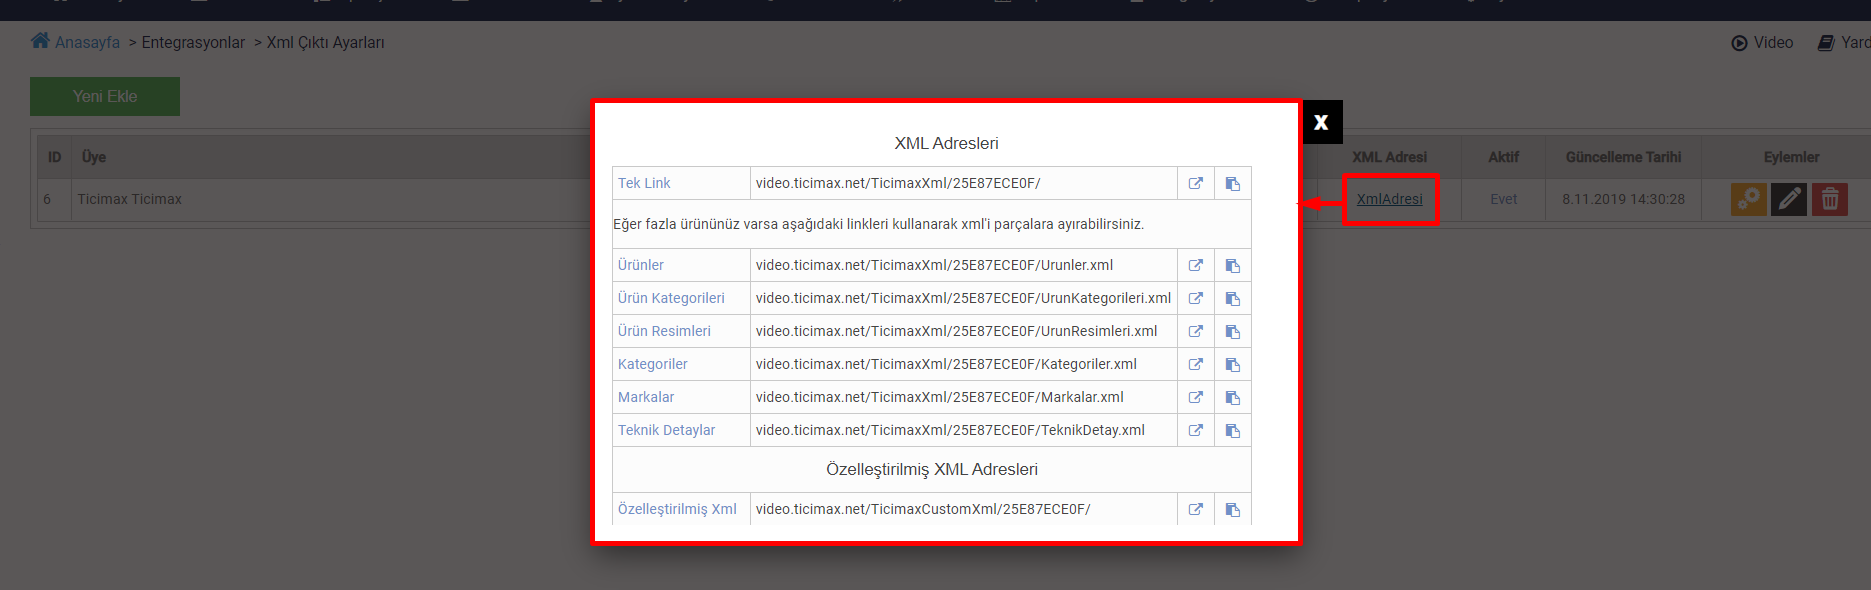
Task: Select the Urunler.xml URL text
Action: (934, 265)
